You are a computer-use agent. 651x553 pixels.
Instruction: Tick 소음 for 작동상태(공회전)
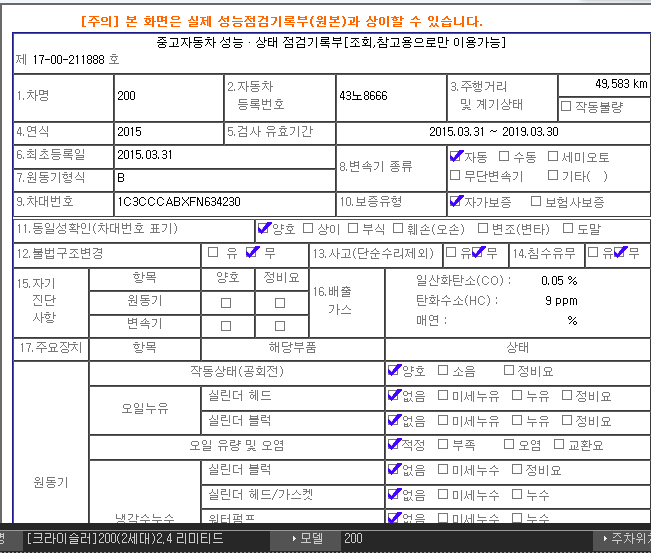coord(443,371)
